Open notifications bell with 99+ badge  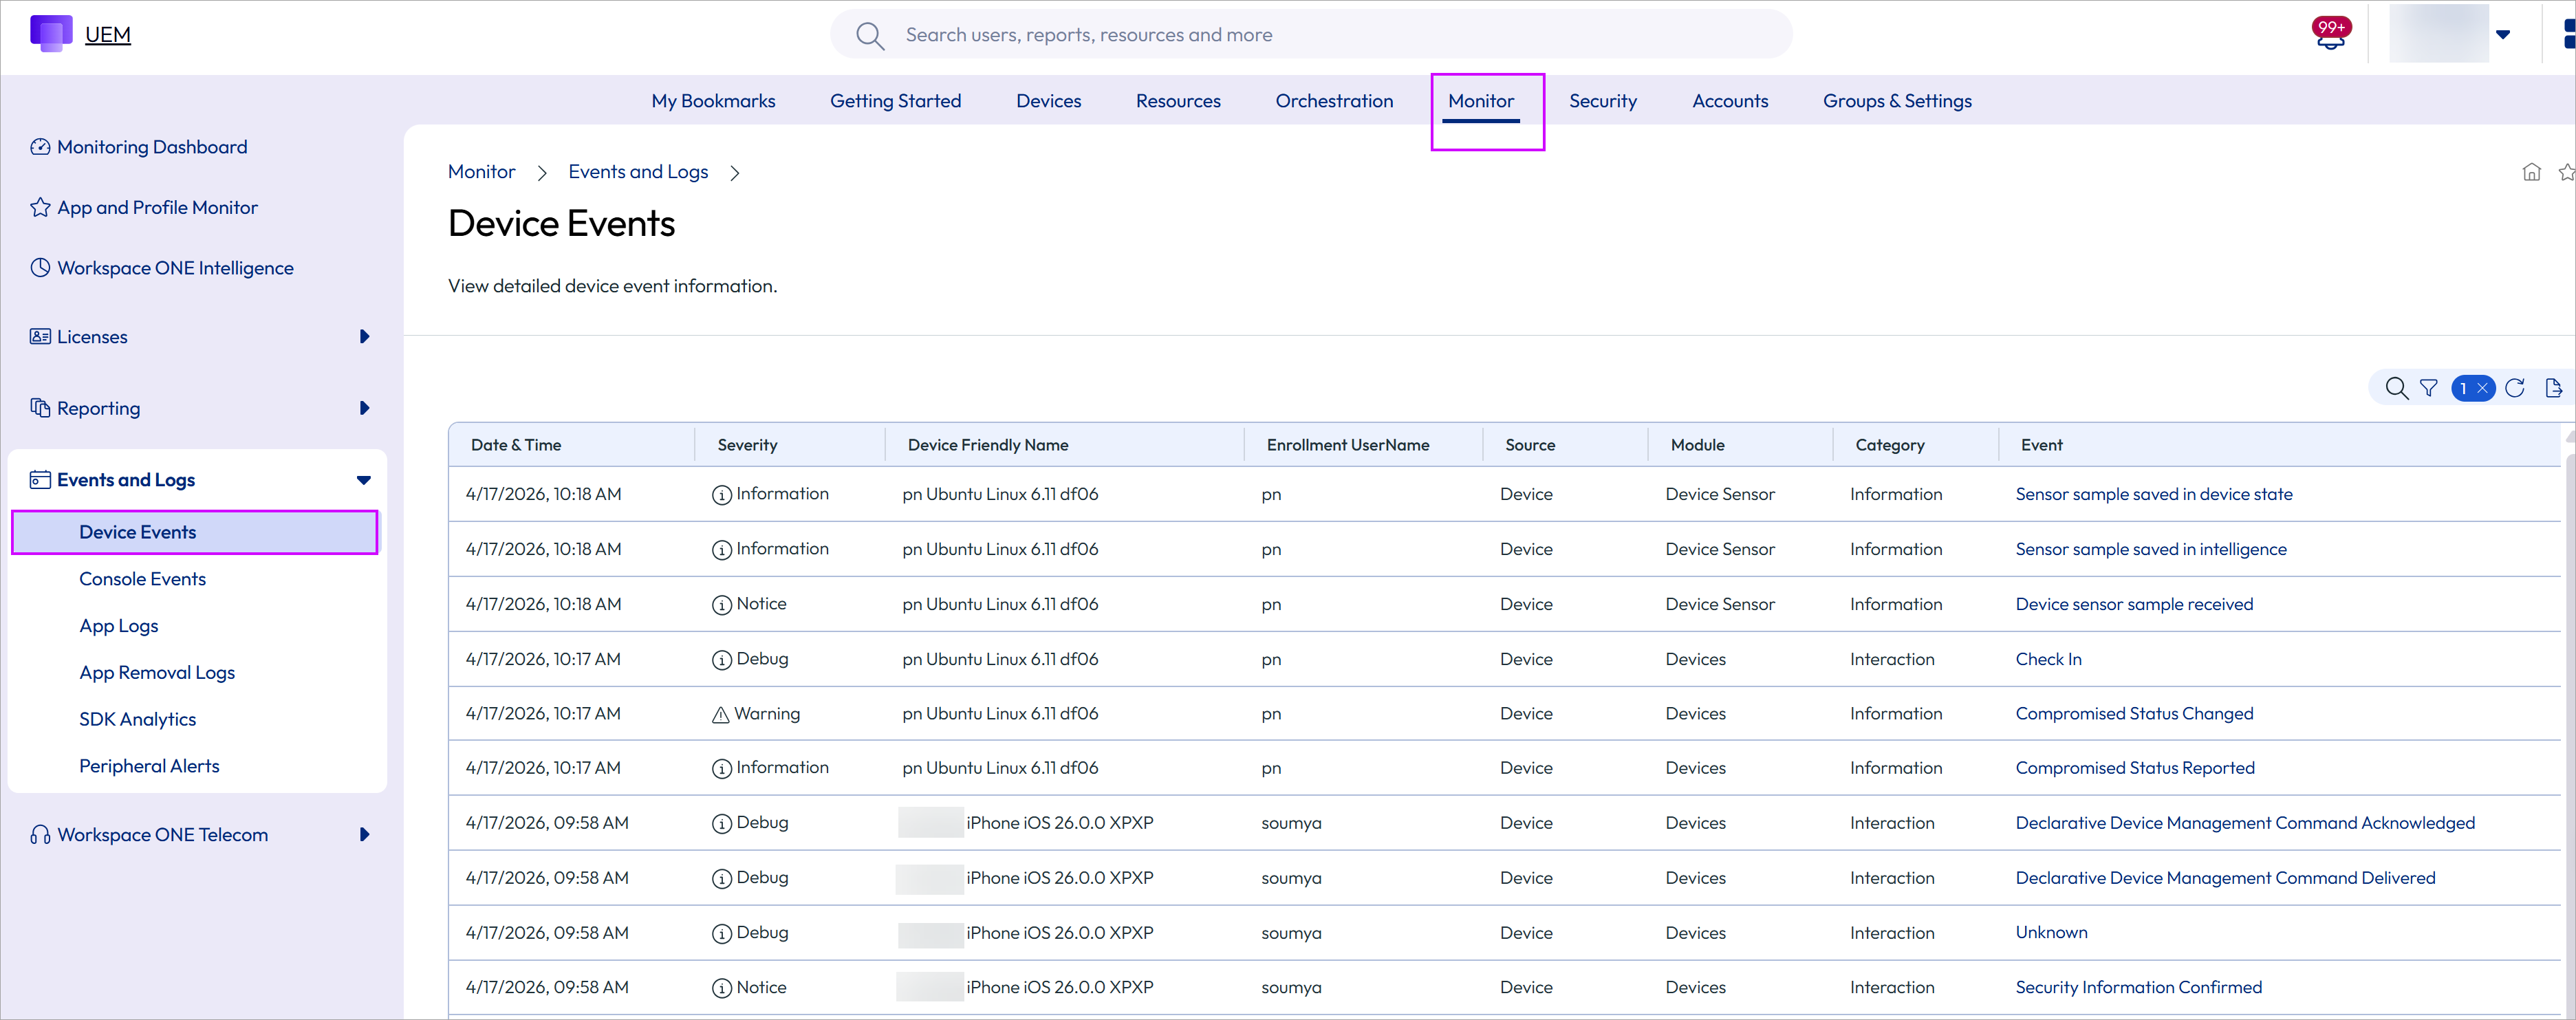2331,34
